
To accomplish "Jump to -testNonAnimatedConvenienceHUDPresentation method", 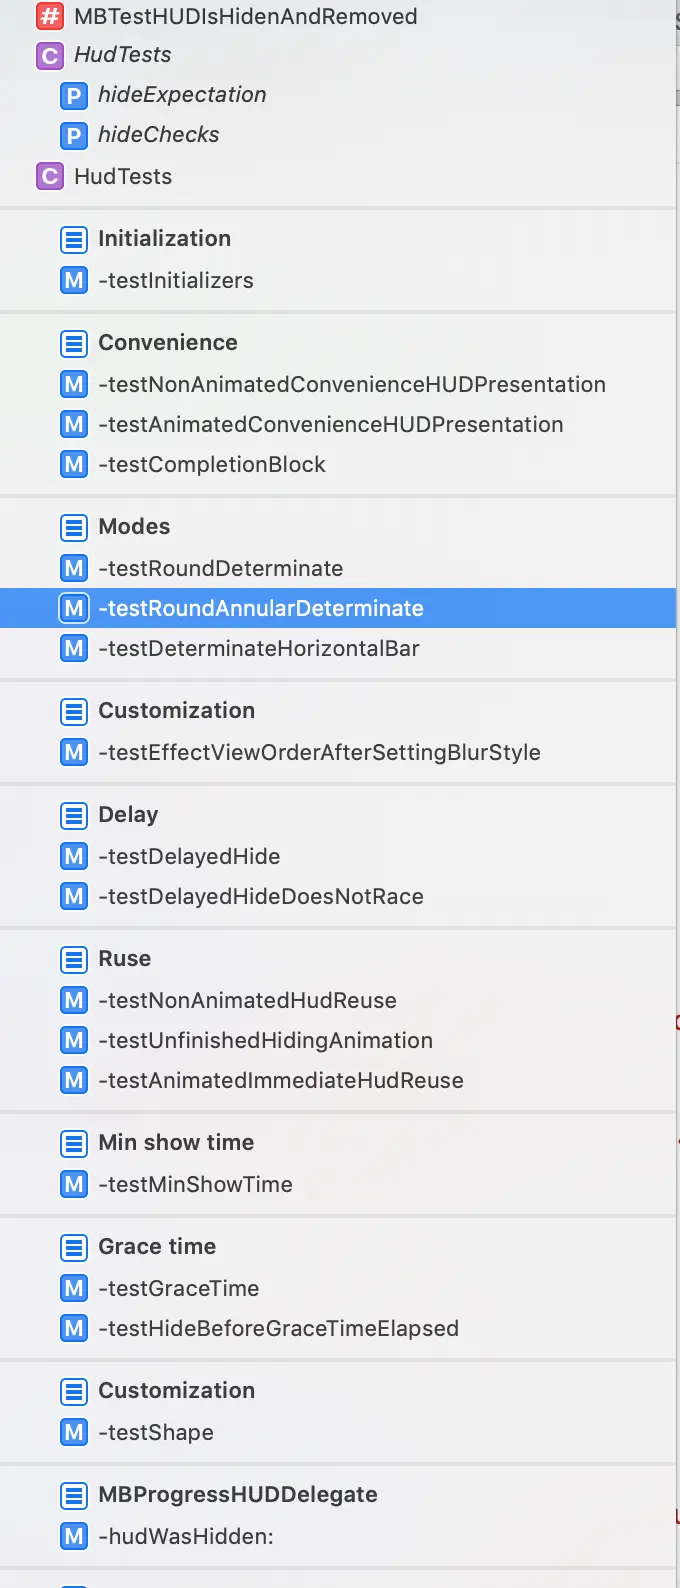I will coord(351,385).
